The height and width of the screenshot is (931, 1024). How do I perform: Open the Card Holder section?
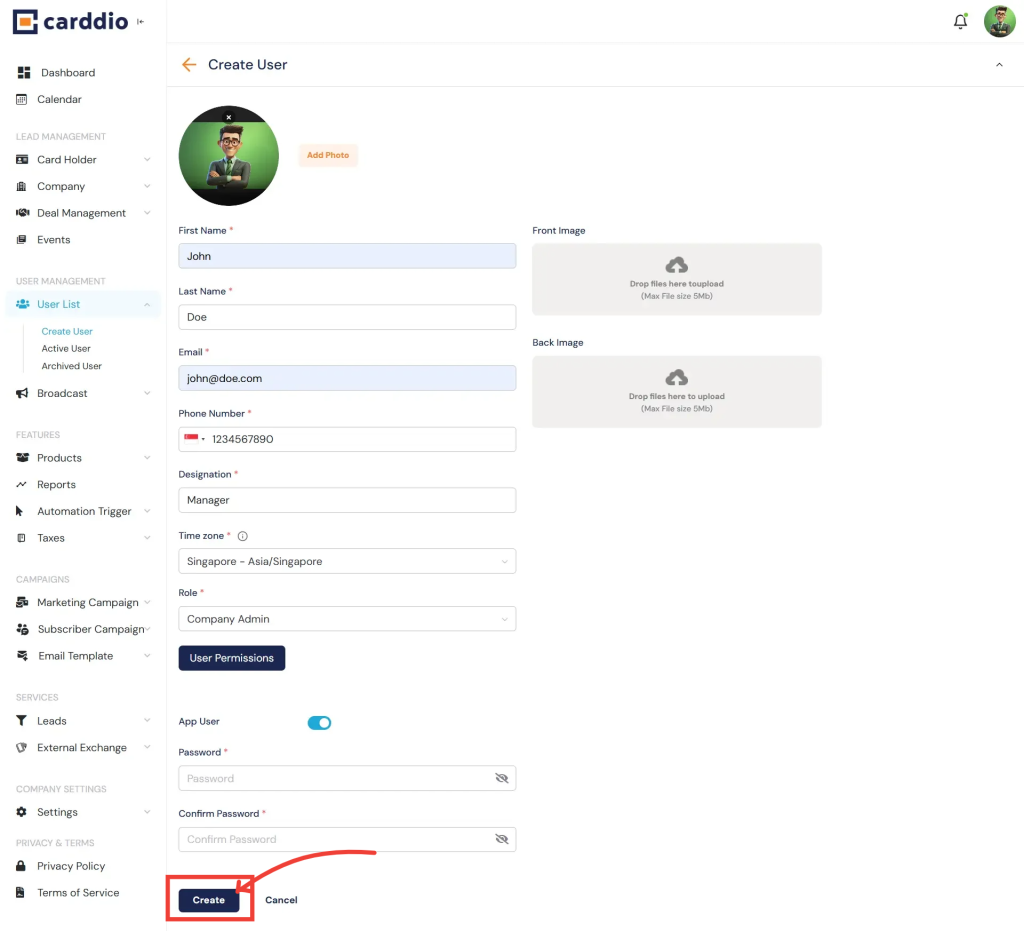[67, 159]
